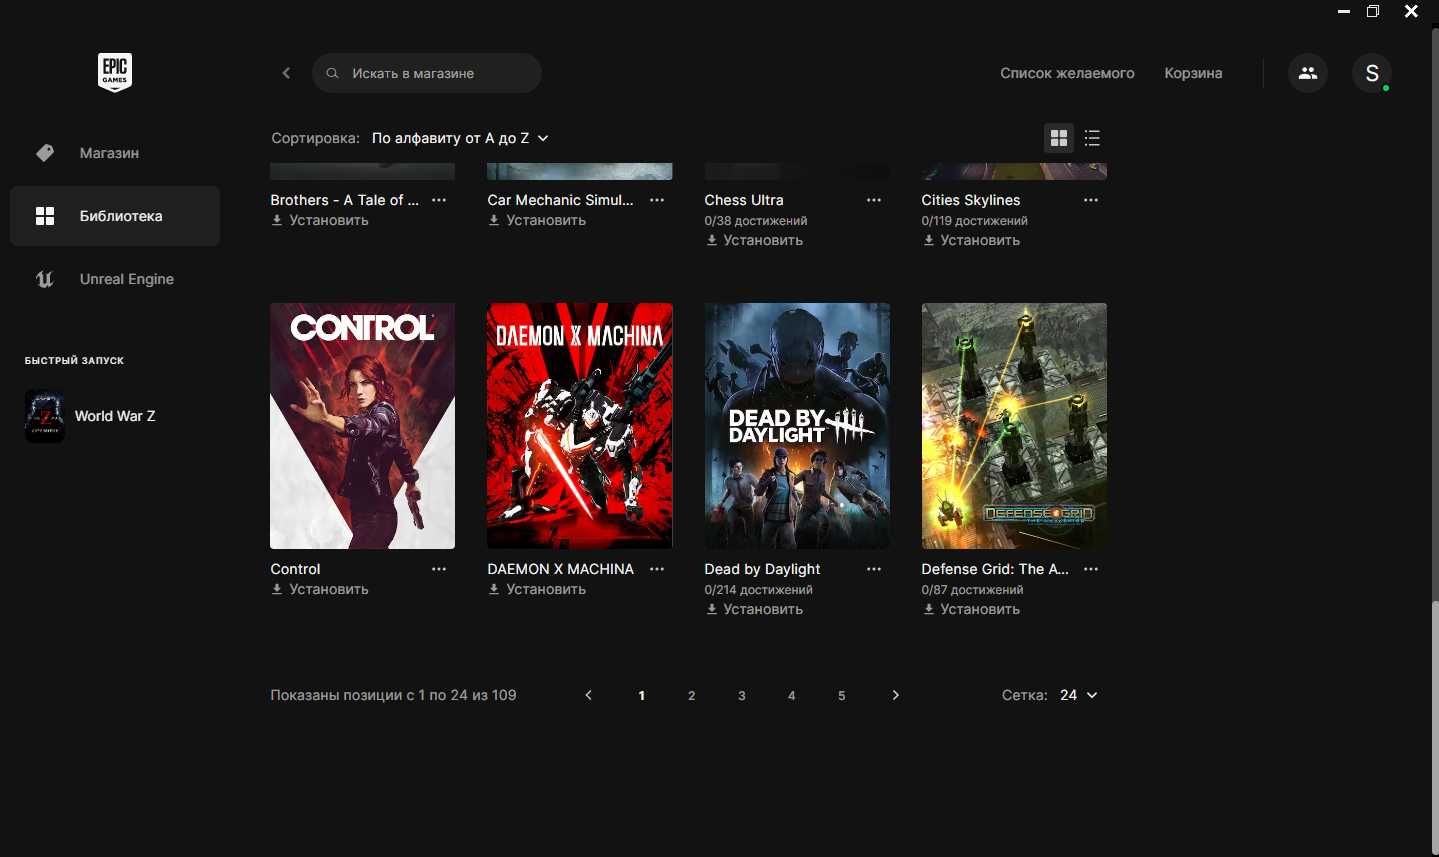Open more options for DAEMON X MACHINA
1439x857 pixels.
tap(657, 569)
